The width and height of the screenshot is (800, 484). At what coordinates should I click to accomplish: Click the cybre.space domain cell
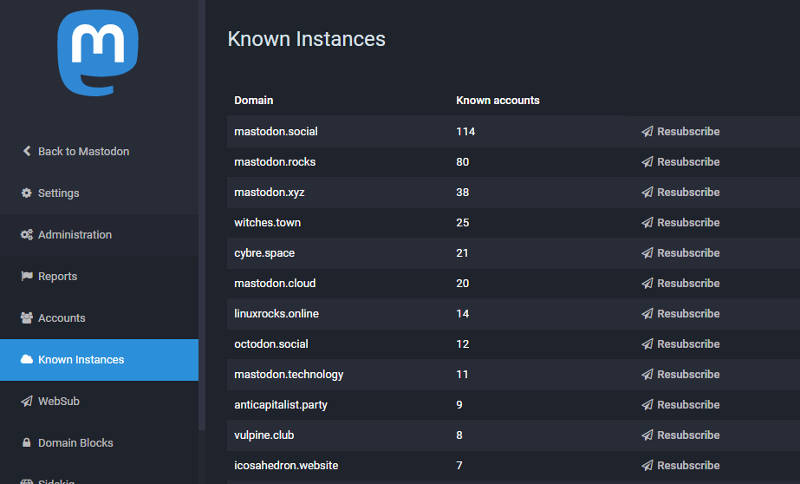tap(264, 253)
